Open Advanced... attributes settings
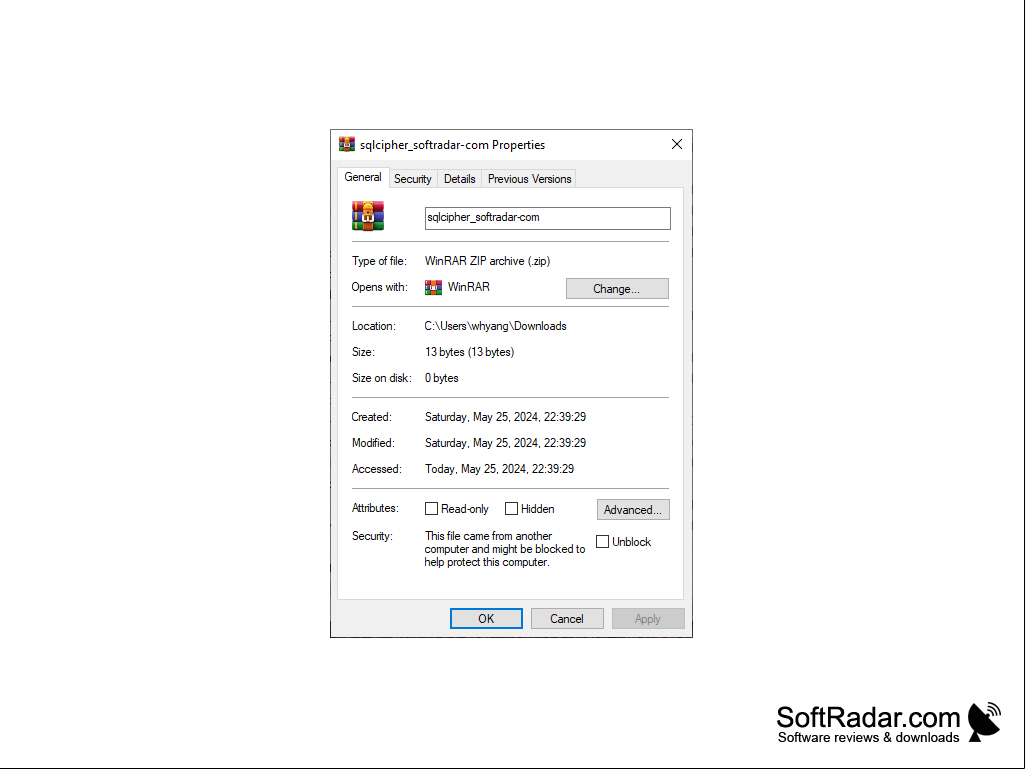The width and height of the screenshot is (1025, 769). (633, 509)
